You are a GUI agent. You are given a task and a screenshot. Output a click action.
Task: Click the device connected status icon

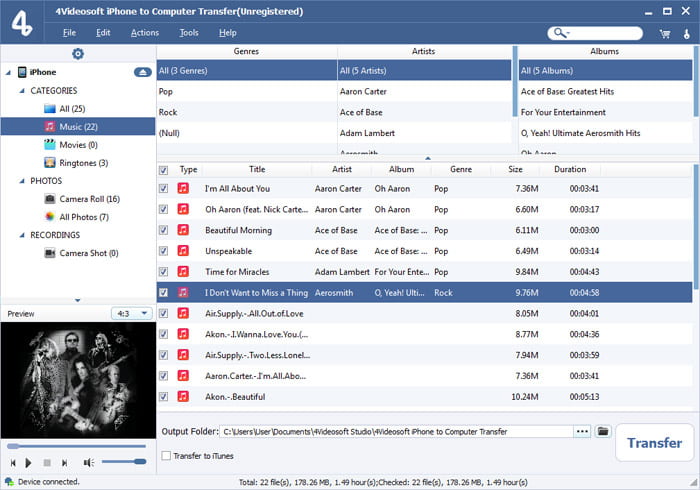(x=9, y=482)
